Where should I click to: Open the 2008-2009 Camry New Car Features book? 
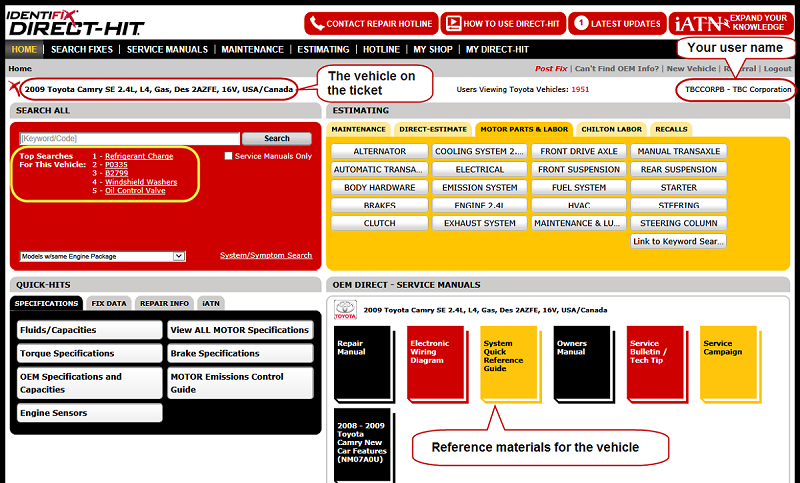pyautogui.click(x=365, y=445)
